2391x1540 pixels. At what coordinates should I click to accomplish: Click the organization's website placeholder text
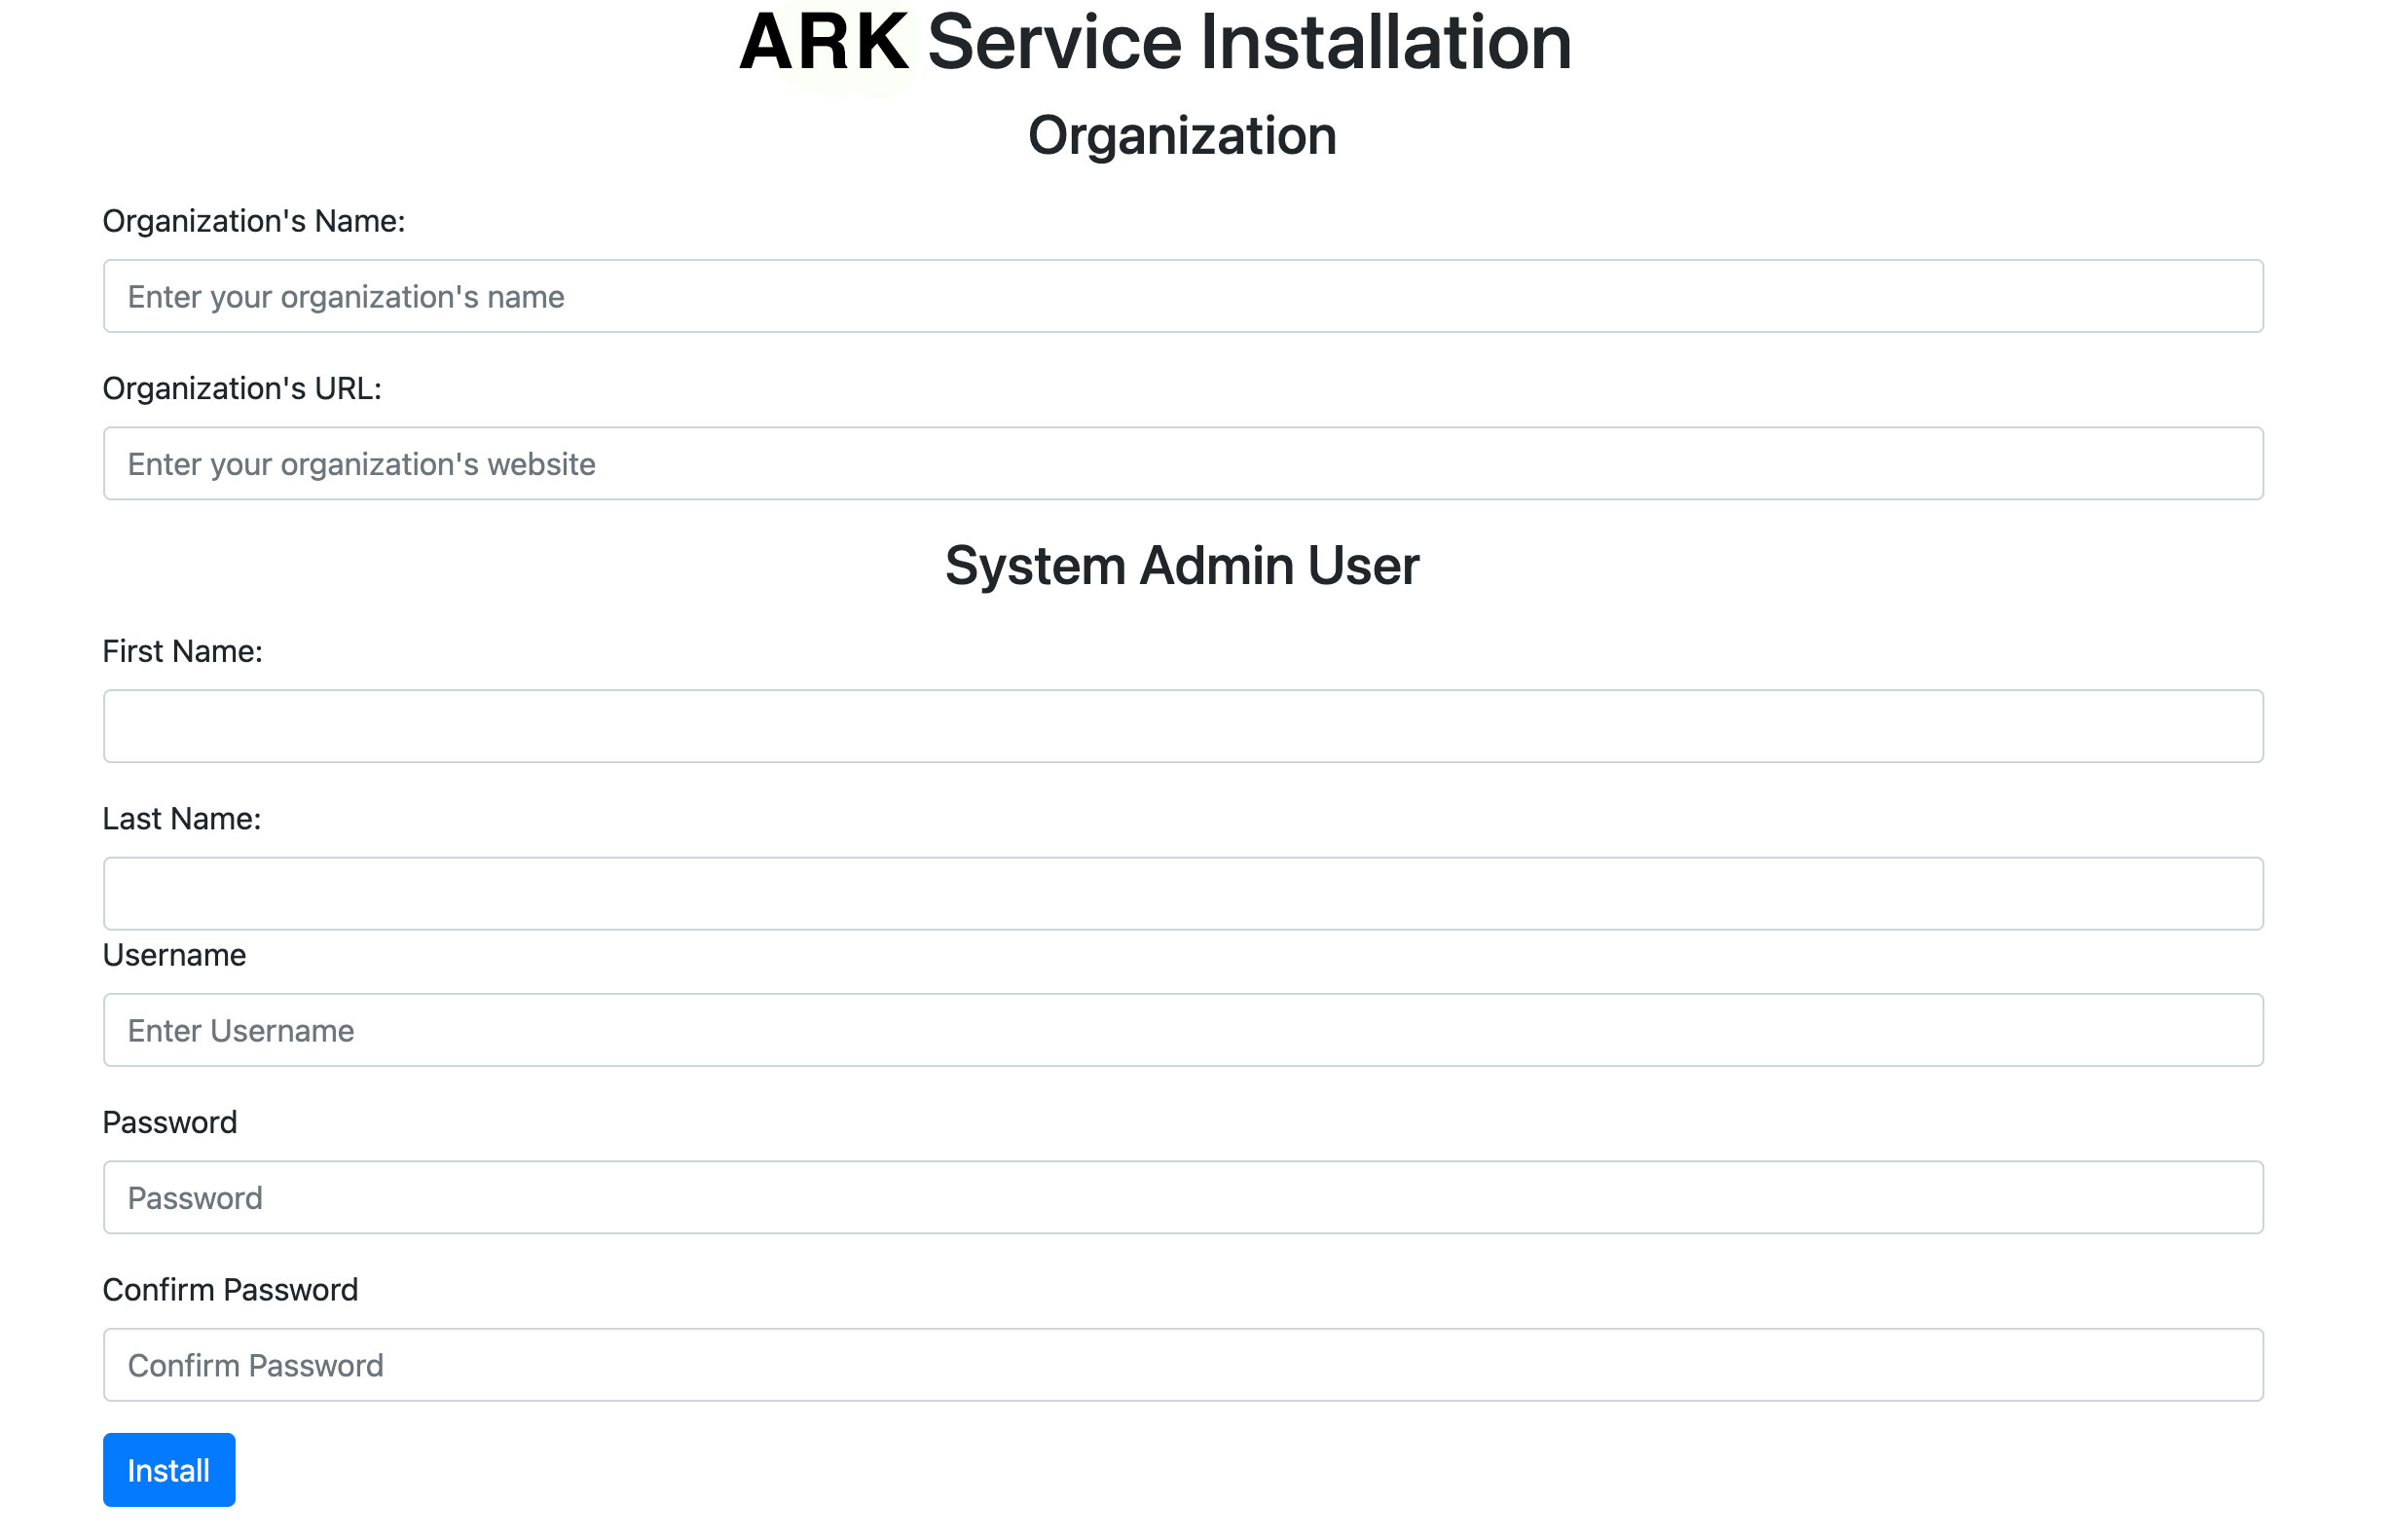point(361,464)
